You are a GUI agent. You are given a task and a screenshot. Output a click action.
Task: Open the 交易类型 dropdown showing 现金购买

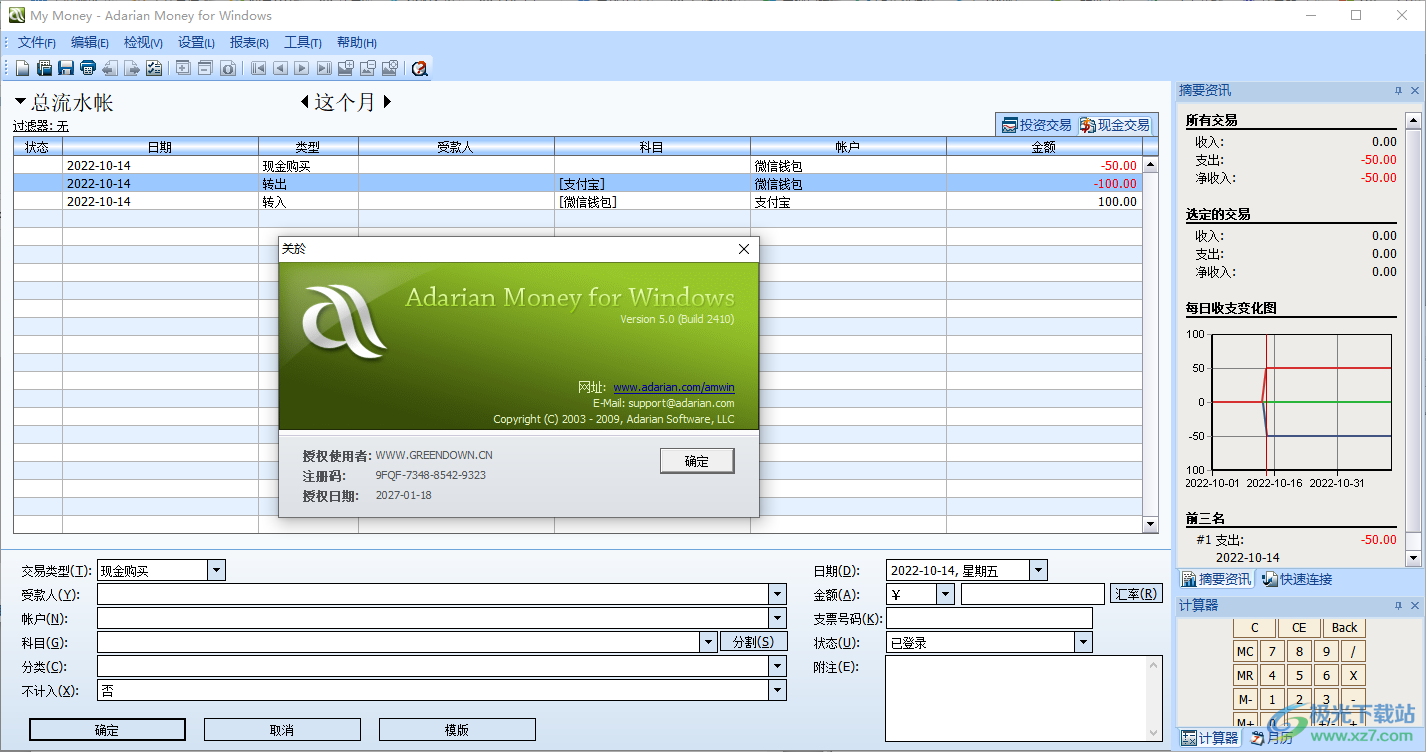pyautogui.click(x=216, y=569)
